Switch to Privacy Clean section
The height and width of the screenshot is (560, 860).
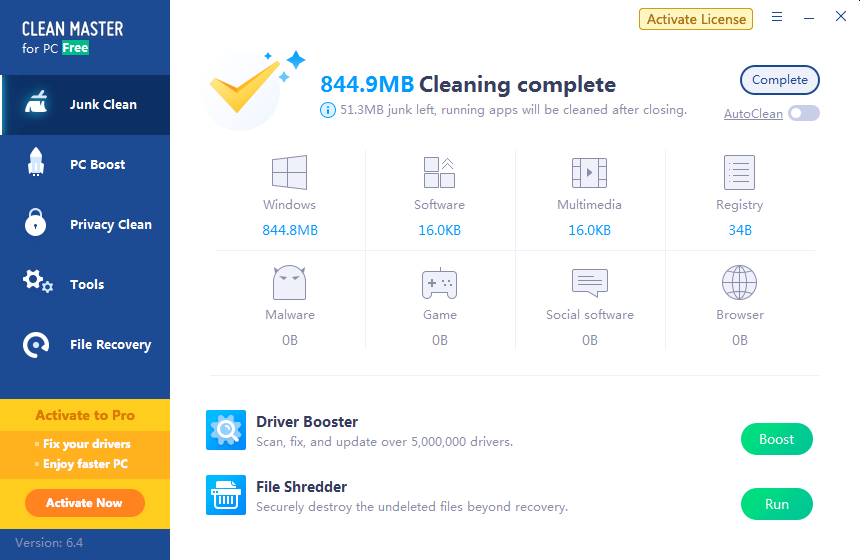85,224
